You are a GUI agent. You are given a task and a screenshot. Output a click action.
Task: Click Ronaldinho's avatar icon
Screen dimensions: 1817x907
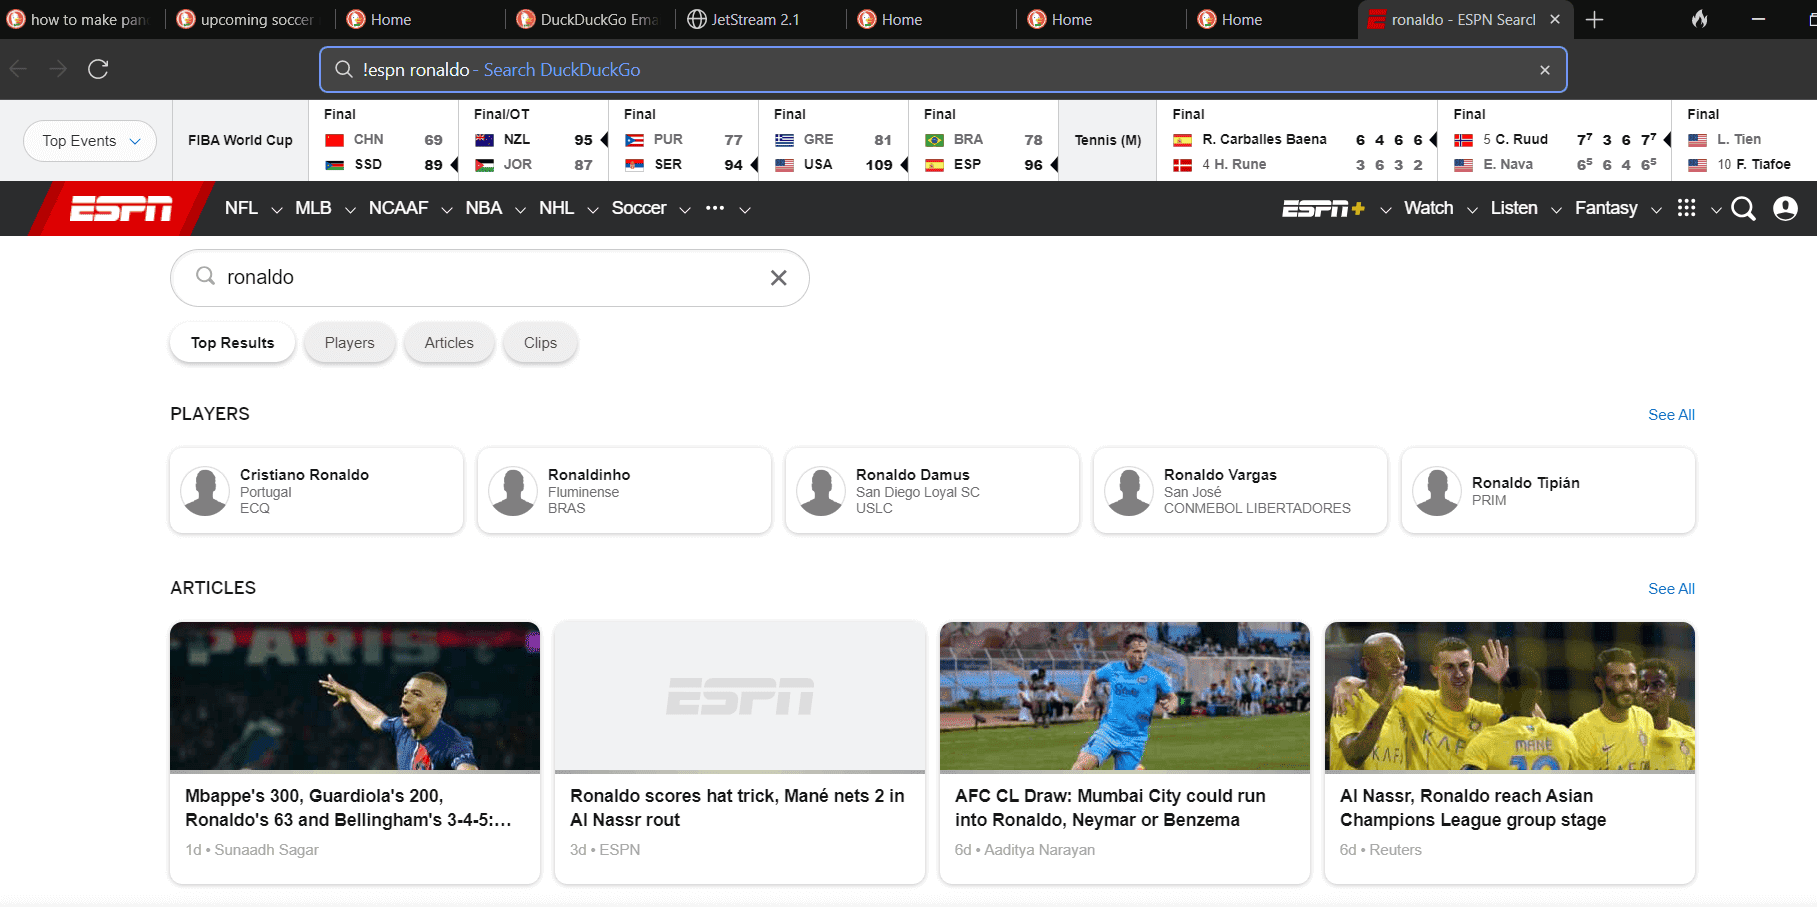(514, 491)
